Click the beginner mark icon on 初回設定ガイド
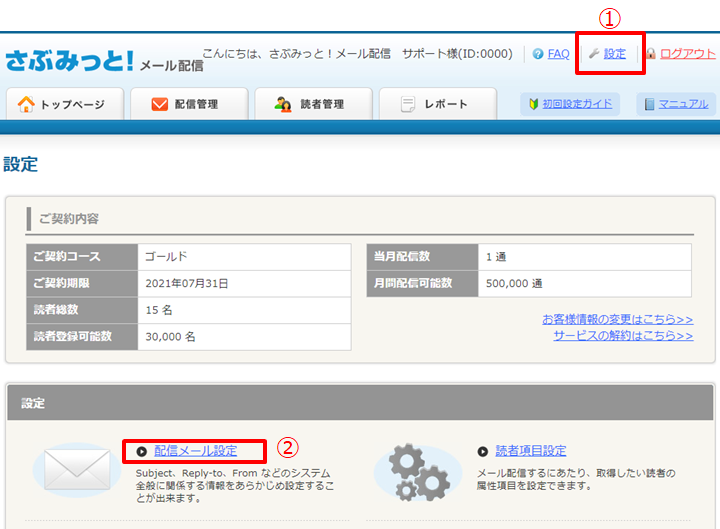Screen dimensions: 720x529 533,104
